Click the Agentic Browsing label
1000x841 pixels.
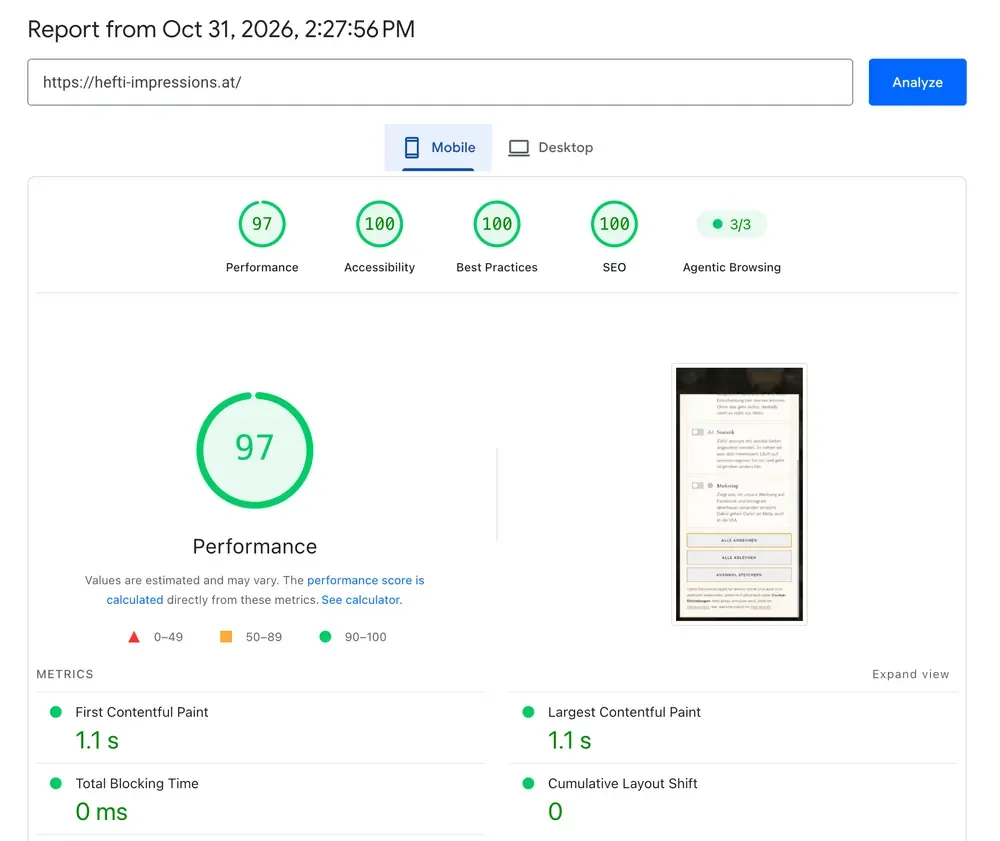point(732,267)
